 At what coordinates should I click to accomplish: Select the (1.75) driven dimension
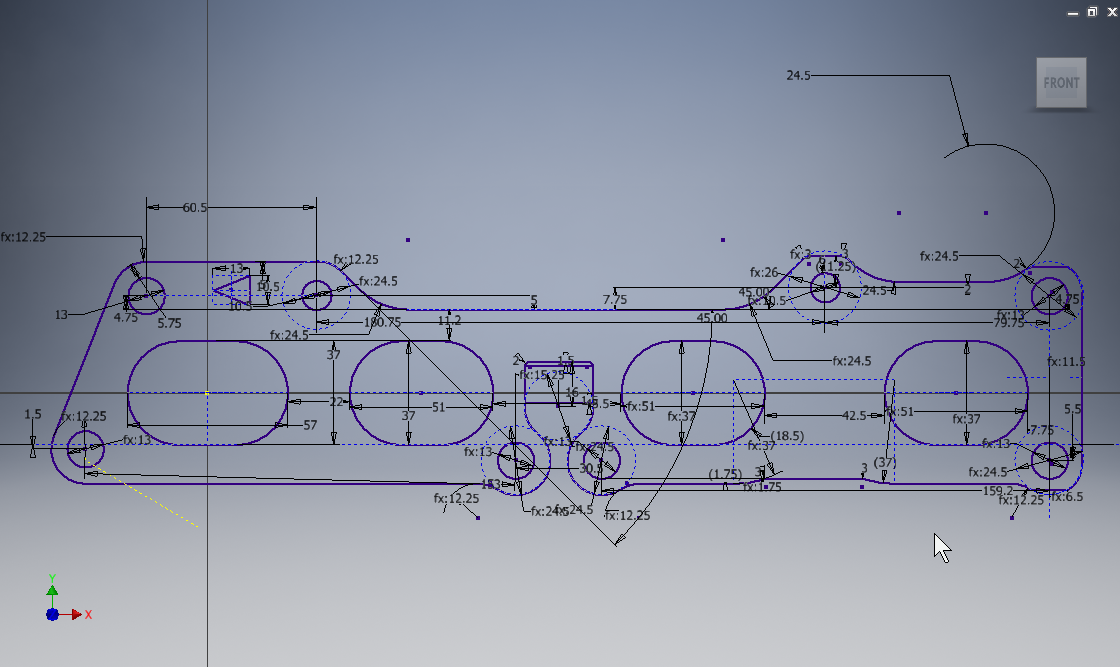(x=725, y=474)
